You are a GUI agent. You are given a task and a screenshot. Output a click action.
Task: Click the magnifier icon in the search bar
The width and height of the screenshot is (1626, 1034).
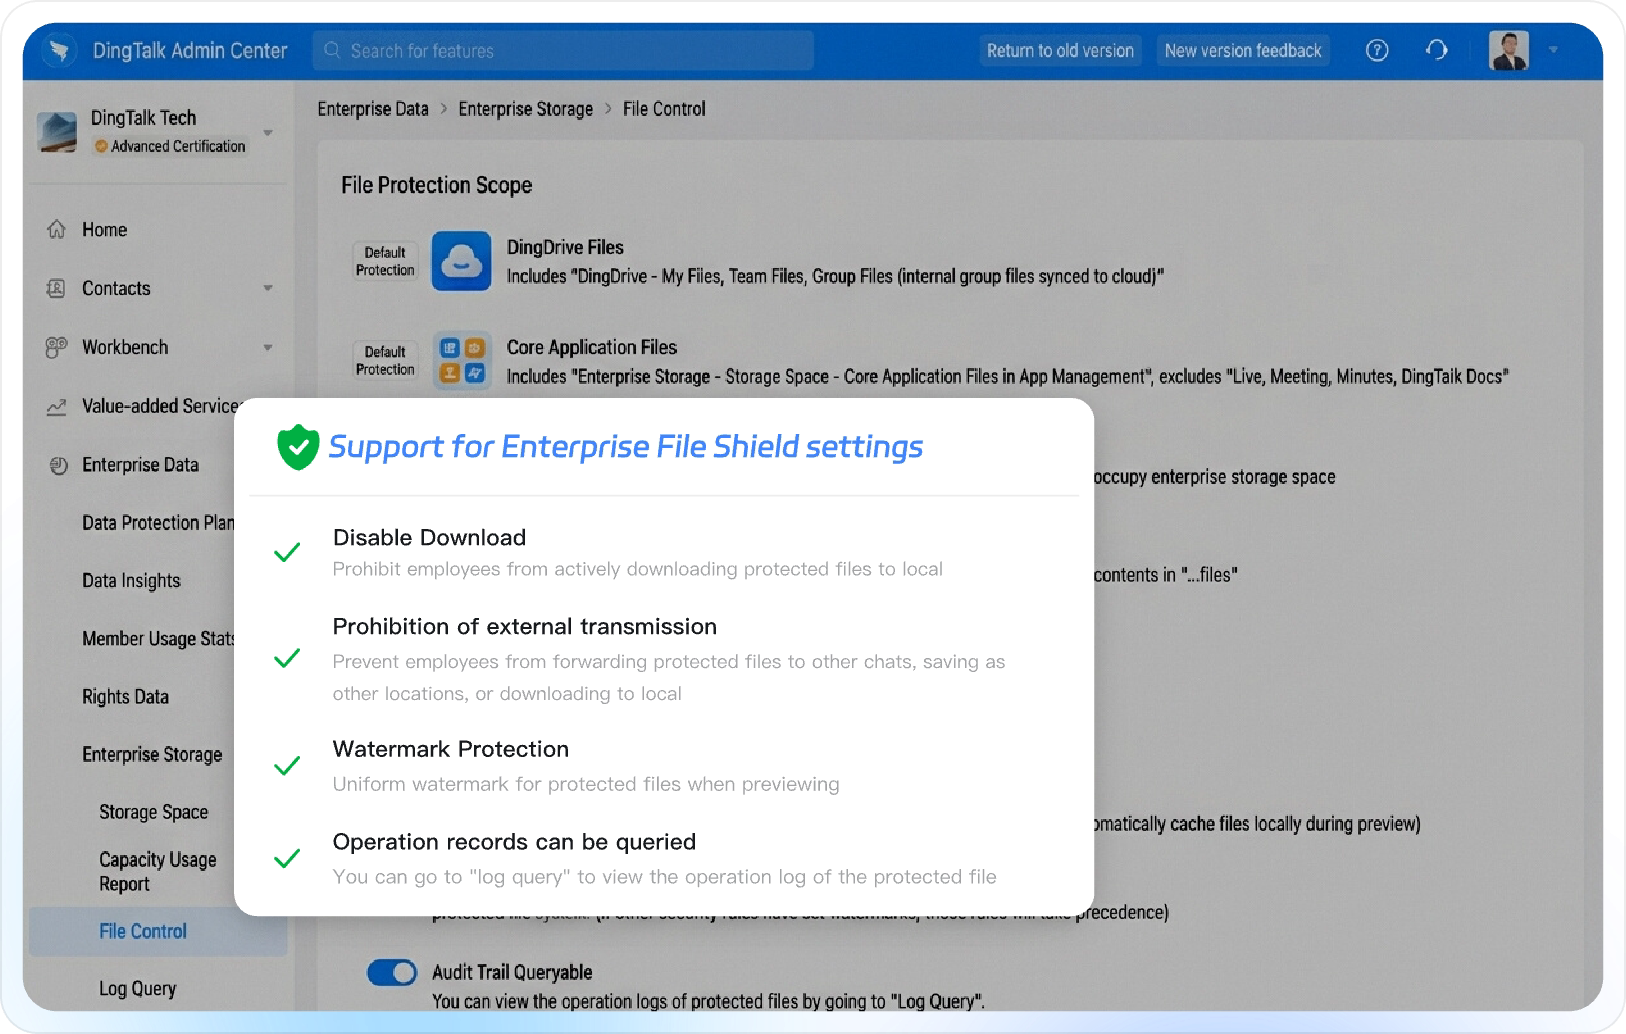(x=332, y=50)
